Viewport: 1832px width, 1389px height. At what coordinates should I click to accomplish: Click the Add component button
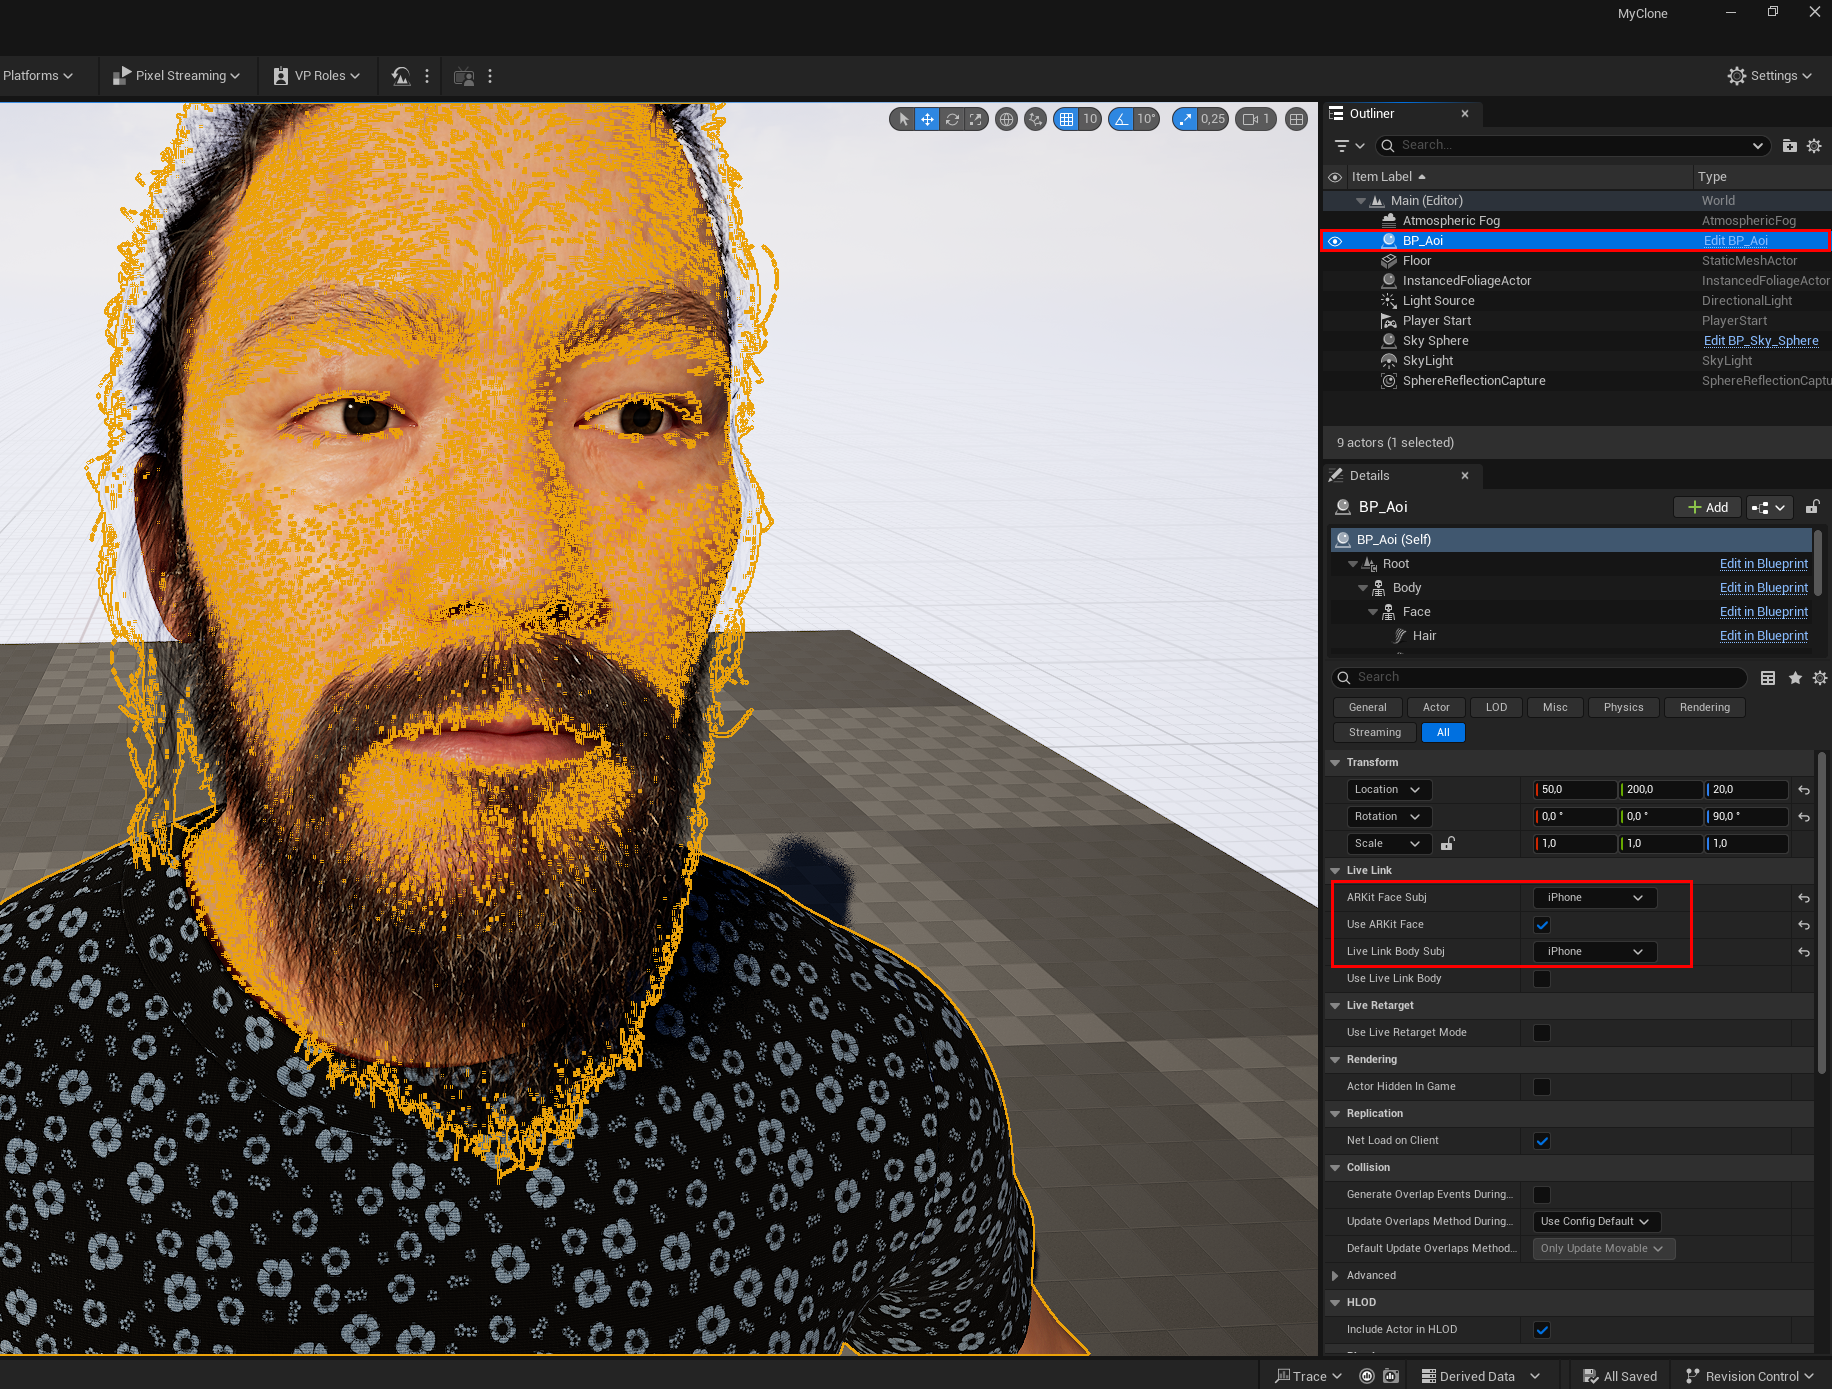tap(1708, 508)
